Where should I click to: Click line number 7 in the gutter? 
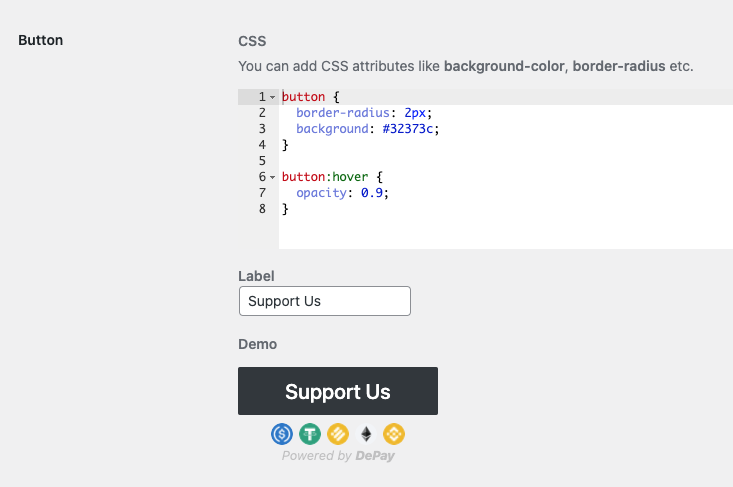click(x=262, y=193)
